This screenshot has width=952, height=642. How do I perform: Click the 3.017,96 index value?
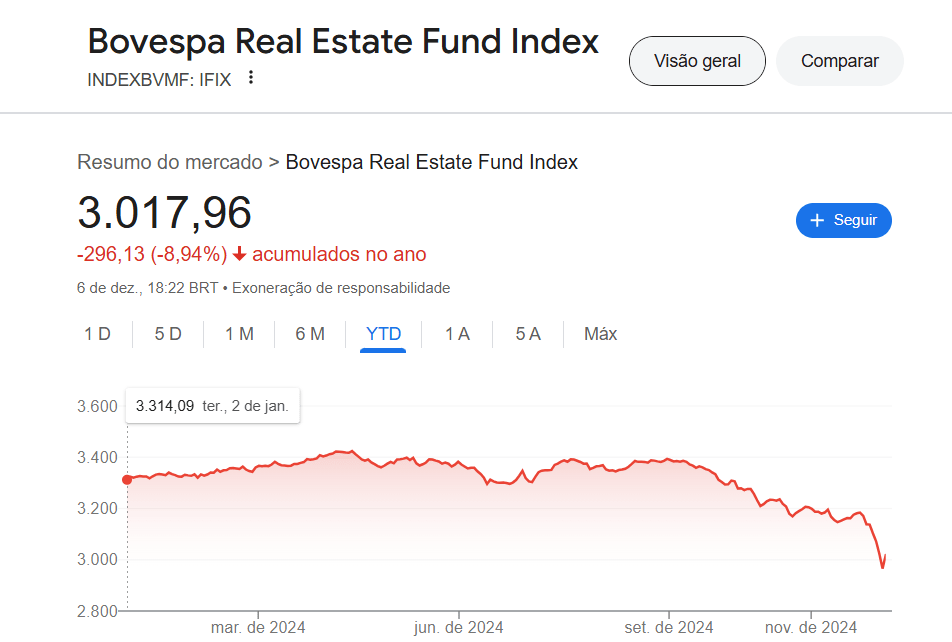(165, 213)
